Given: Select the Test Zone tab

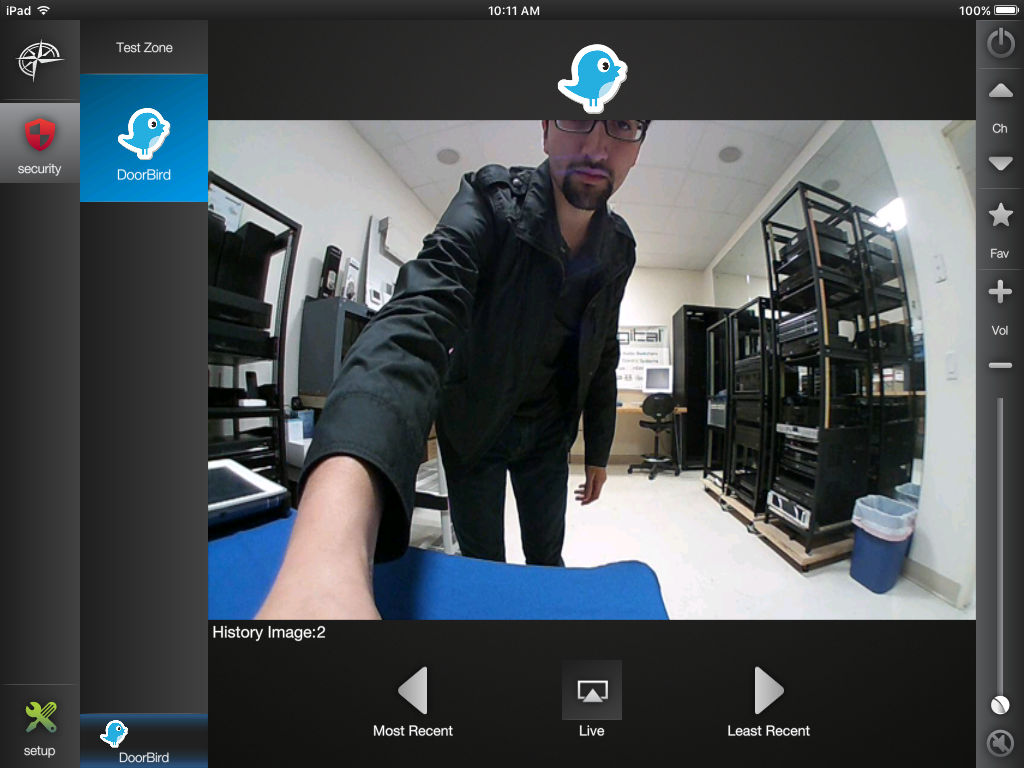Looking at the screenshot, I should point(144,47).
